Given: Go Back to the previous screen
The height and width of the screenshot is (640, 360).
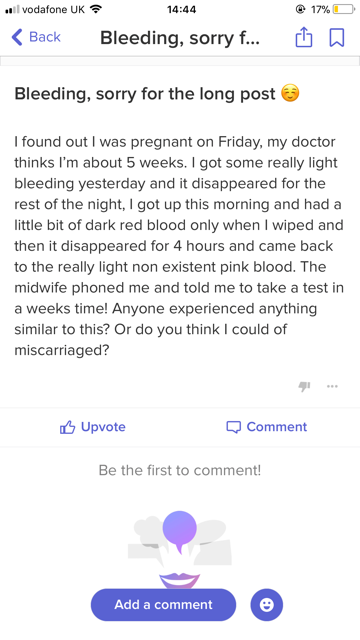Looking at the screenshot, I should click(36, 37).
